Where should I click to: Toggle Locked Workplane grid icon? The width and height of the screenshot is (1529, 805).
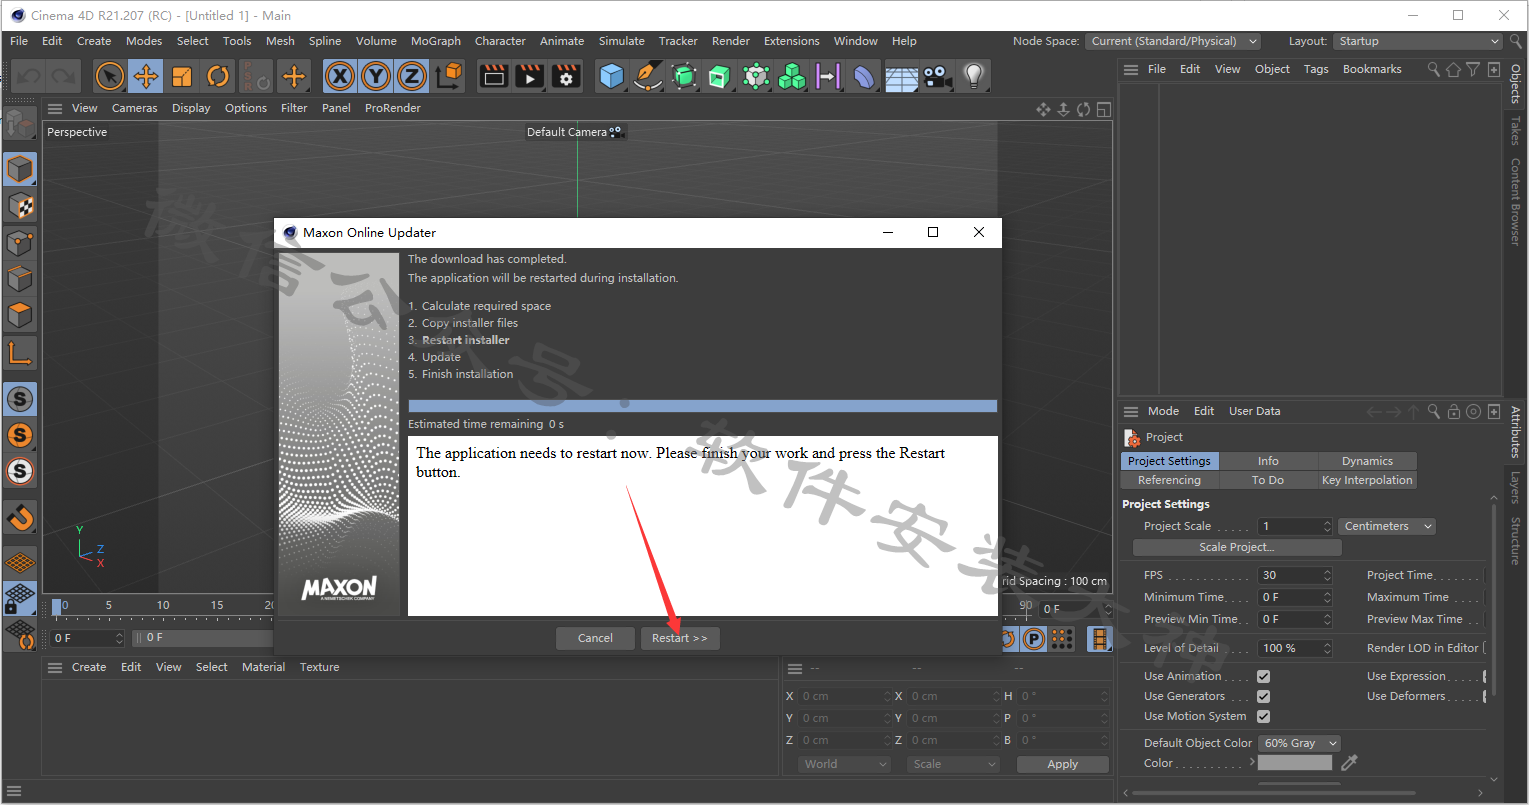pyautogui.click(x=20, y=598)
